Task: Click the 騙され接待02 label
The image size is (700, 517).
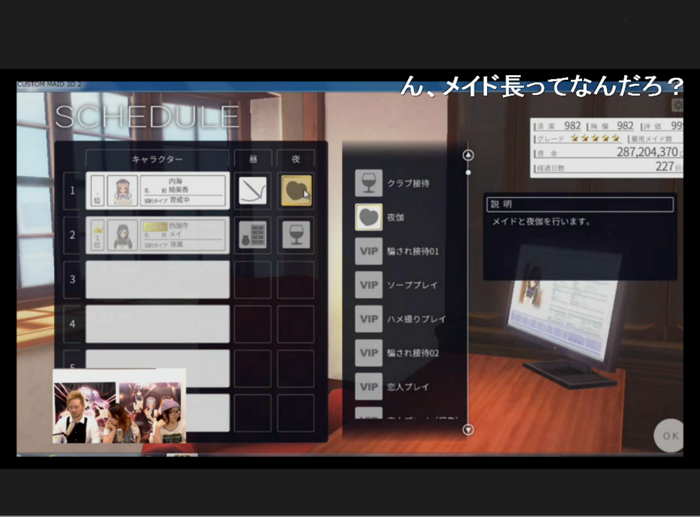Action: pyautogui.click(x=413, y=353)
